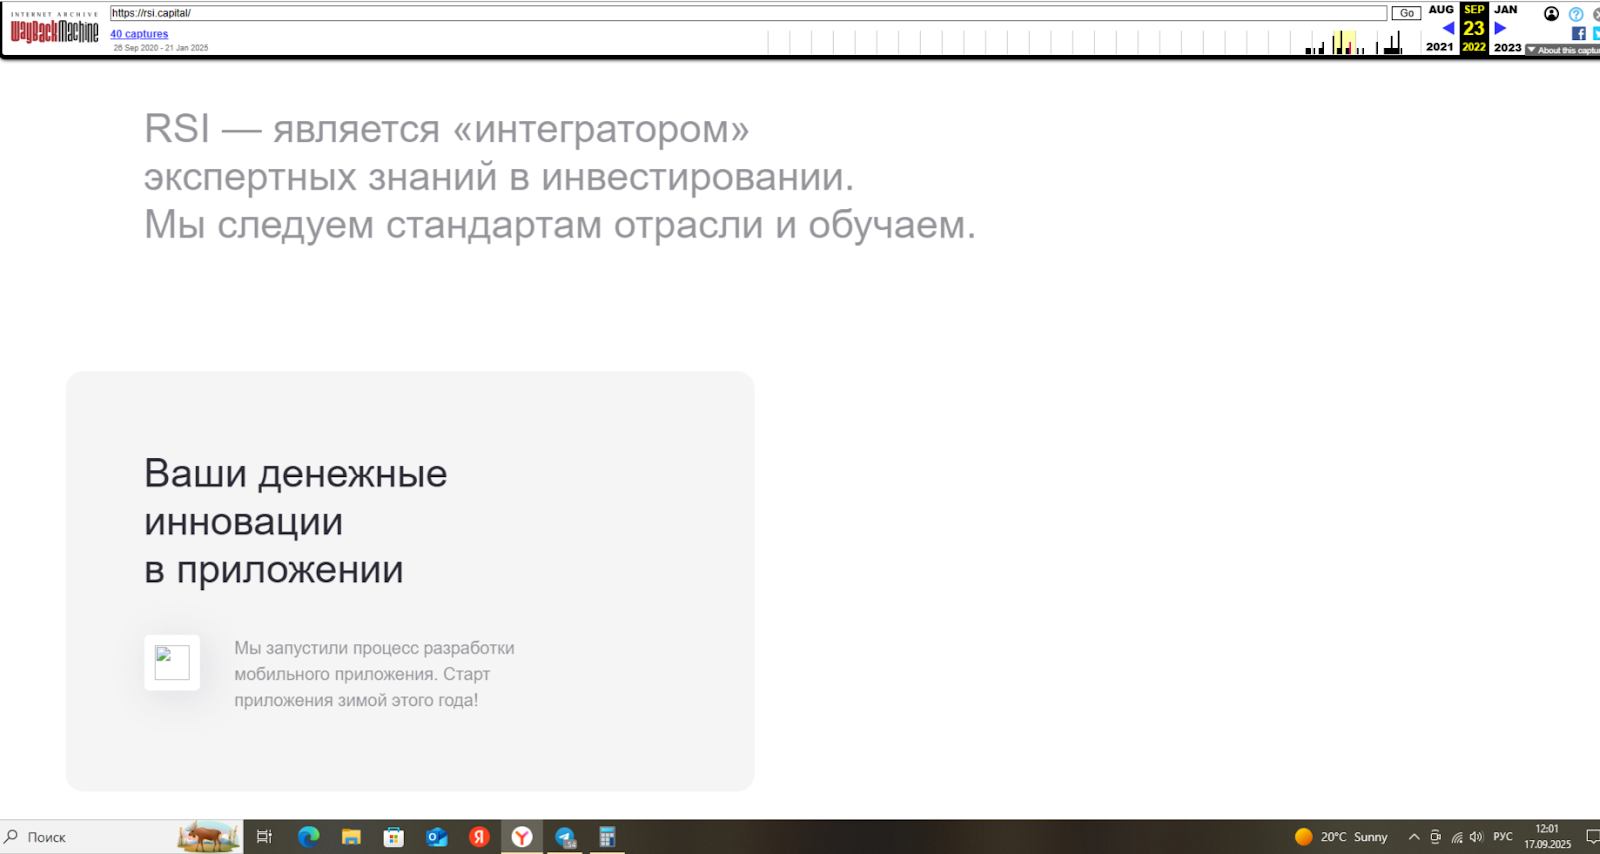Switch to Yandex Browser on taskbar

(522, 837)
